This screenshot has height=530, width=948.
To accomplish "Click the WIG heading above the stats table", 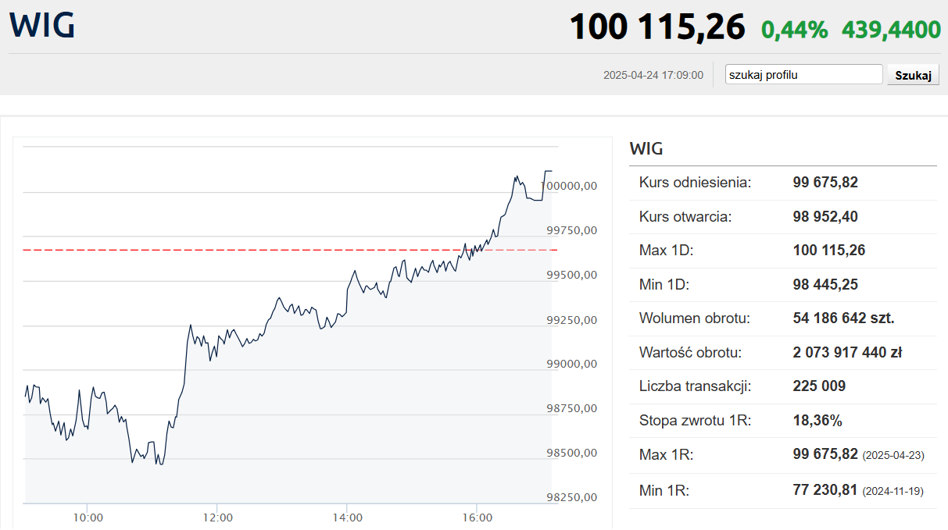I will click(x=646, y=149).
